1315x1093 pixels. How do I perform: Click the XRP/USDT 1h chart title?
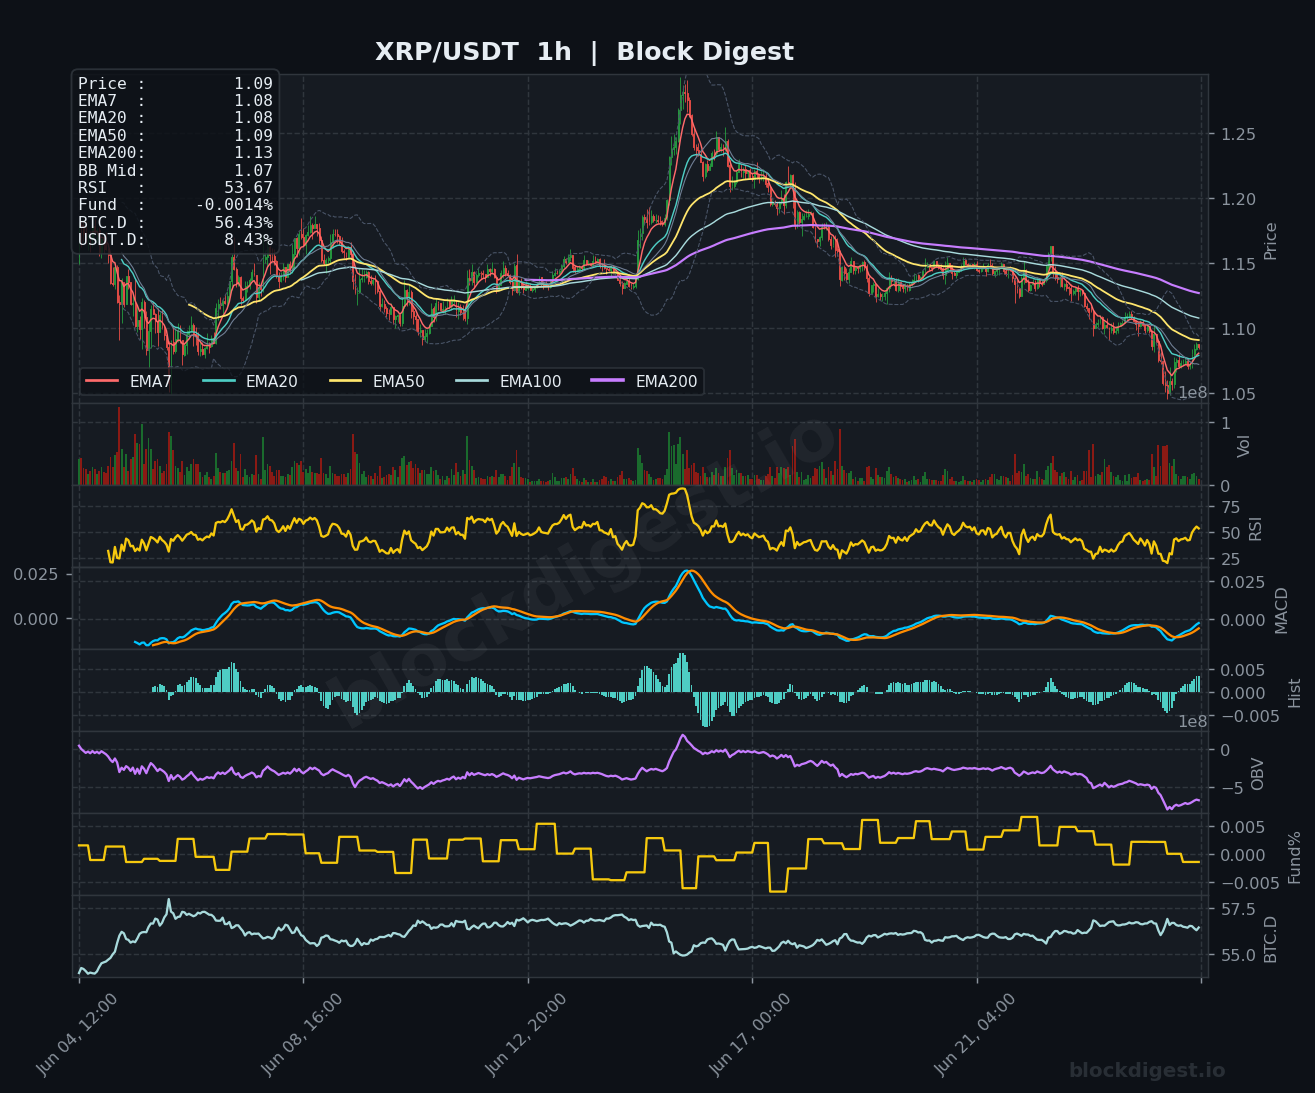click(584, 52)
